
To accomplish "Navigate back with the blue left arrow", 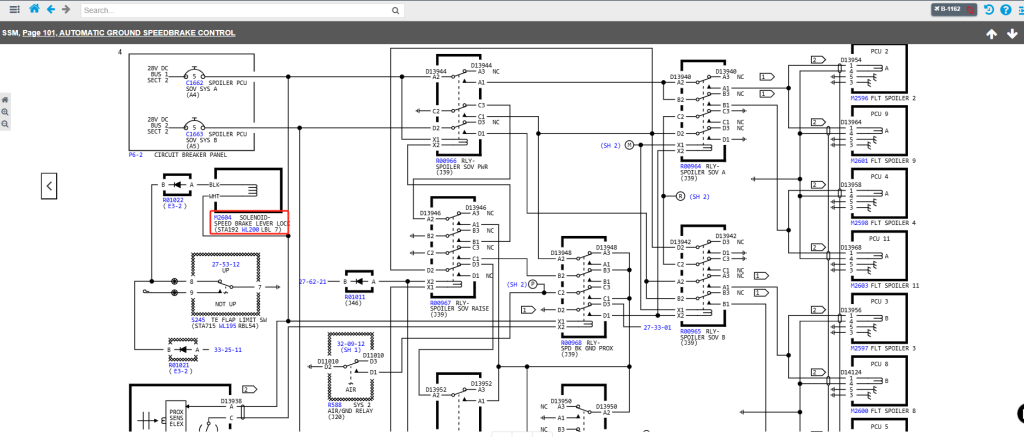I will tap(50, 10).
